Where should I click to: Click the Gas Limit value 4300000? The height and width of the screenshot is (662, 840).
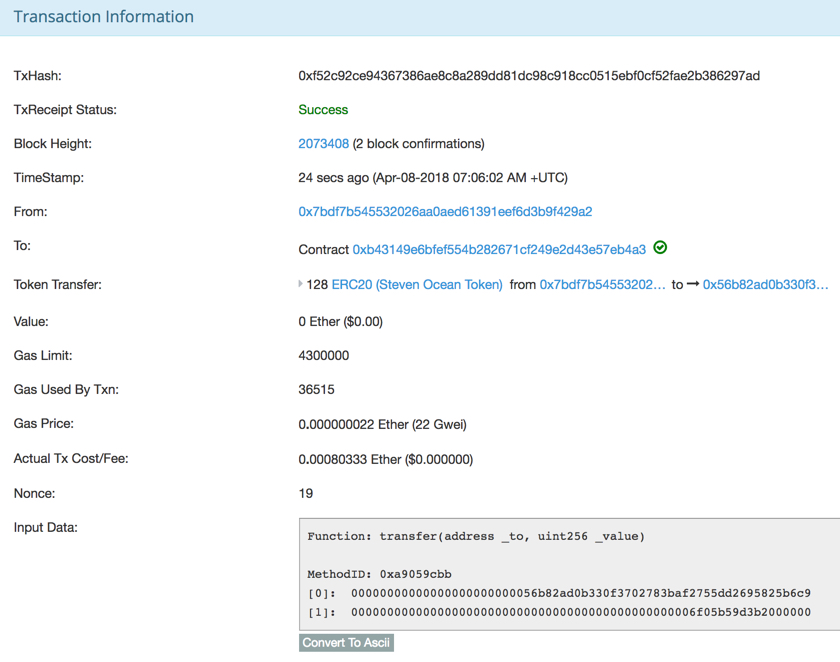(324, 356)
